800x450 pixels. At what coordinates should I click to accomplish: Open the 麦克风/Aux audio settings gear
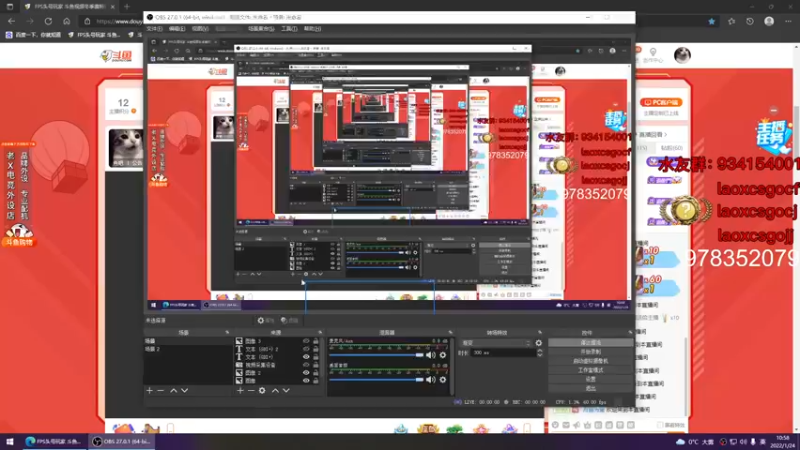(443, 355)
